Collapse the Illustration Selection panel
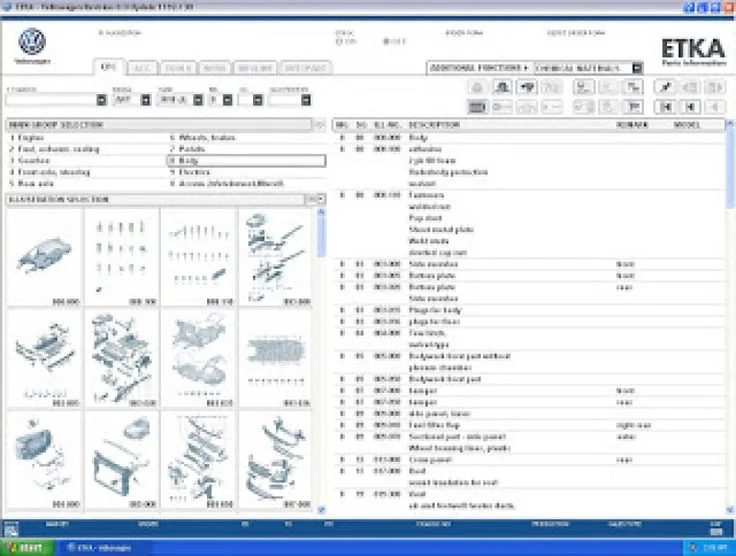 point(319,199)
